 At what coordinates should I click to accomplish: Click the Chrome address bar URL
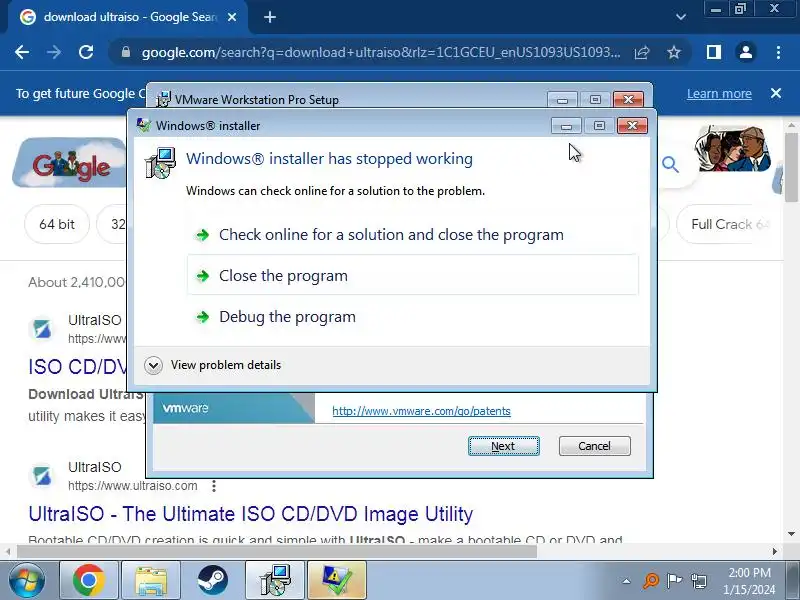pos(381,52)
